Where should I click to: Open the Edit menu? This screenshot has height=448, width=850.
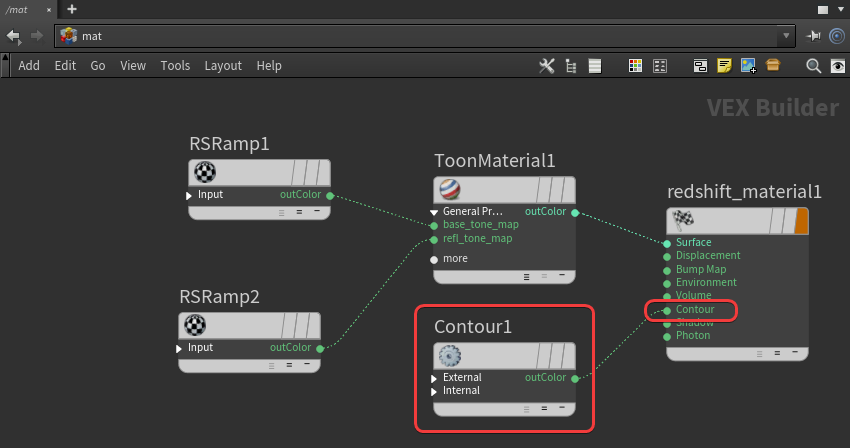tap(65, 66)
